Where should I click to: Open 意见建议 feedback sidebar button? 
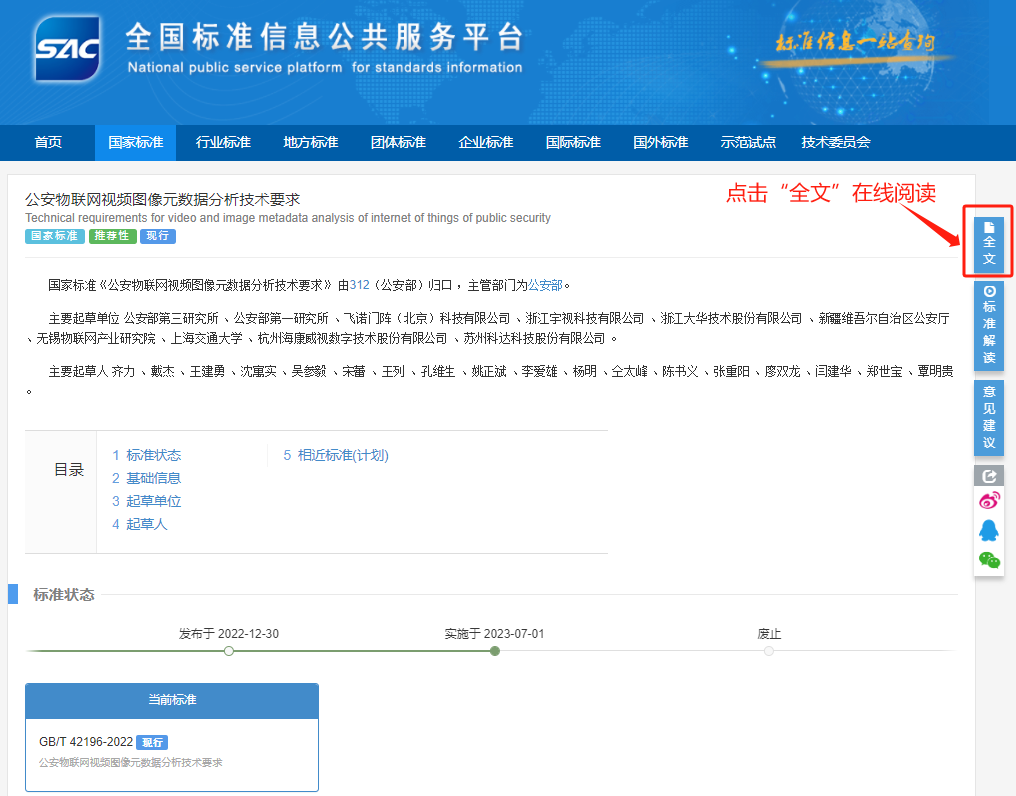(x=989, y=417)
